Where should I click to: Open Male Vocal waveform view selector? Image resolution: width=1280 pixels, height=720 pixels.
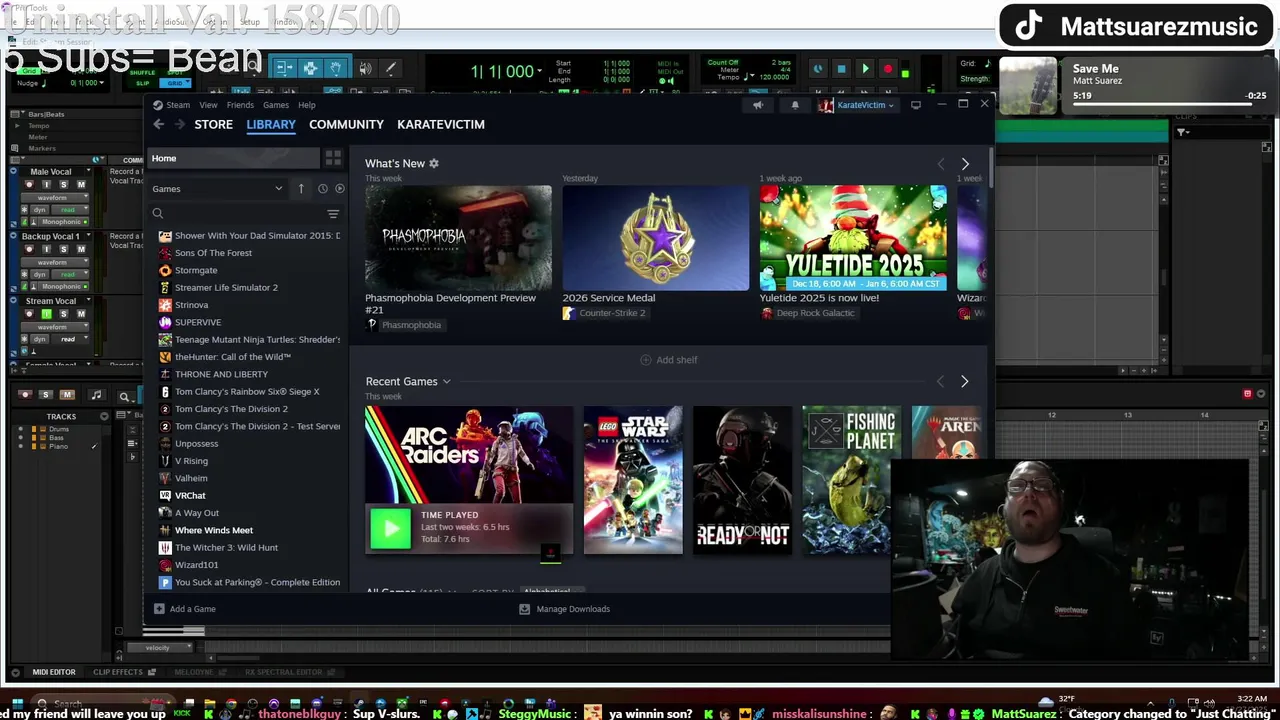56,198
